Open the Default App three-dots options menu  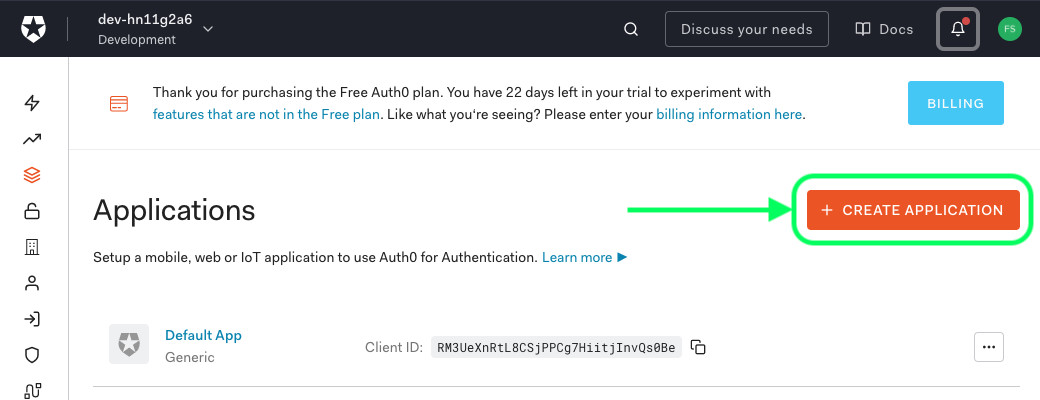tap(988, 347)
